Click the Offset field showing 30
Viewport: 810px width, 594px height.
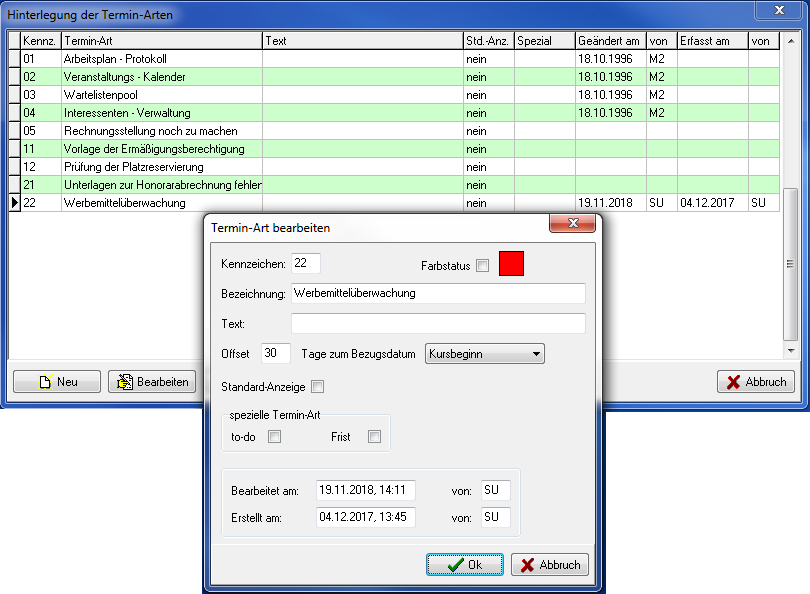[276, 353]
